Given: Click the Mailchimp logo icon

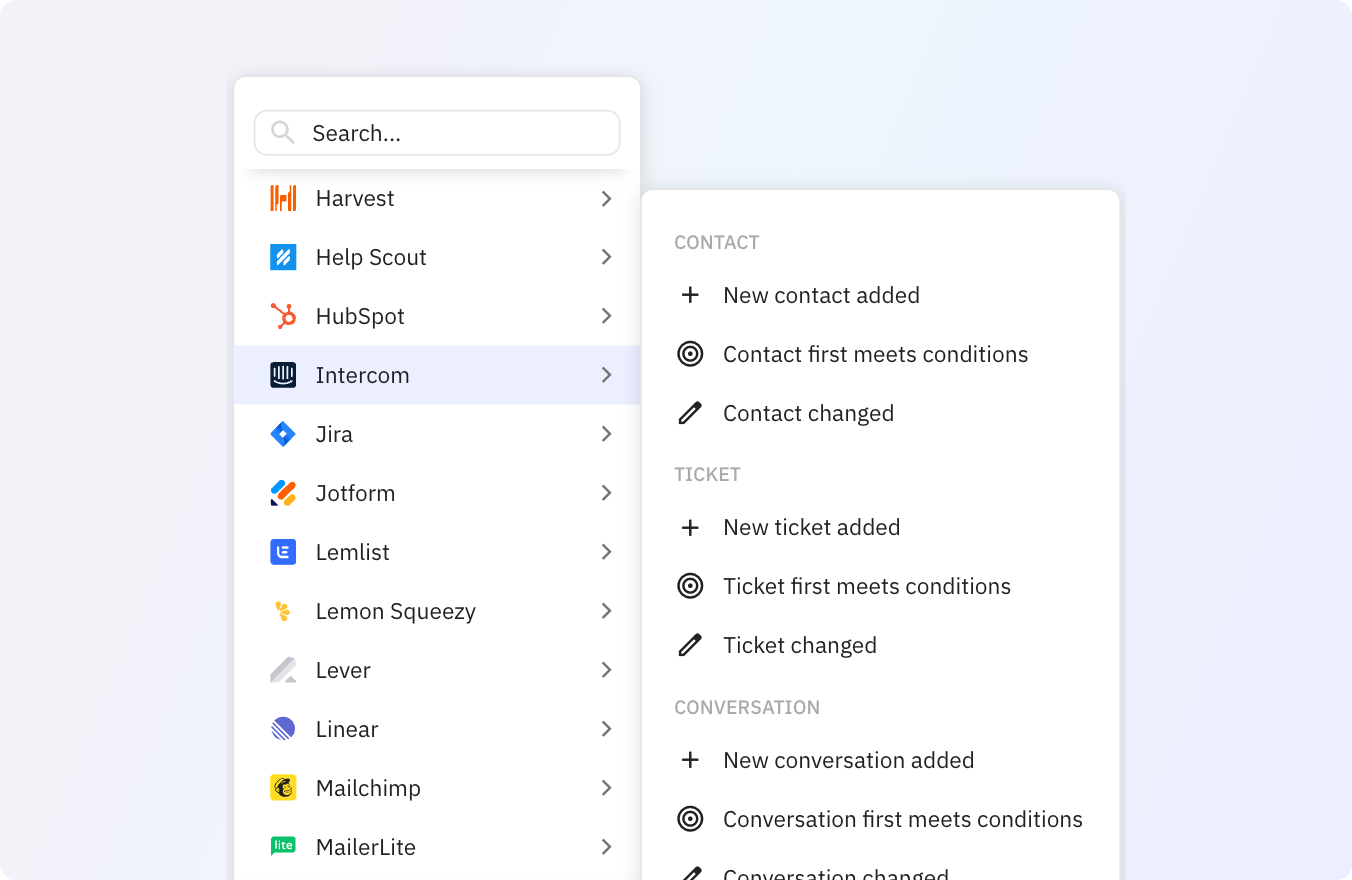Looking at the screenshot, I should [x=283, y=788].
